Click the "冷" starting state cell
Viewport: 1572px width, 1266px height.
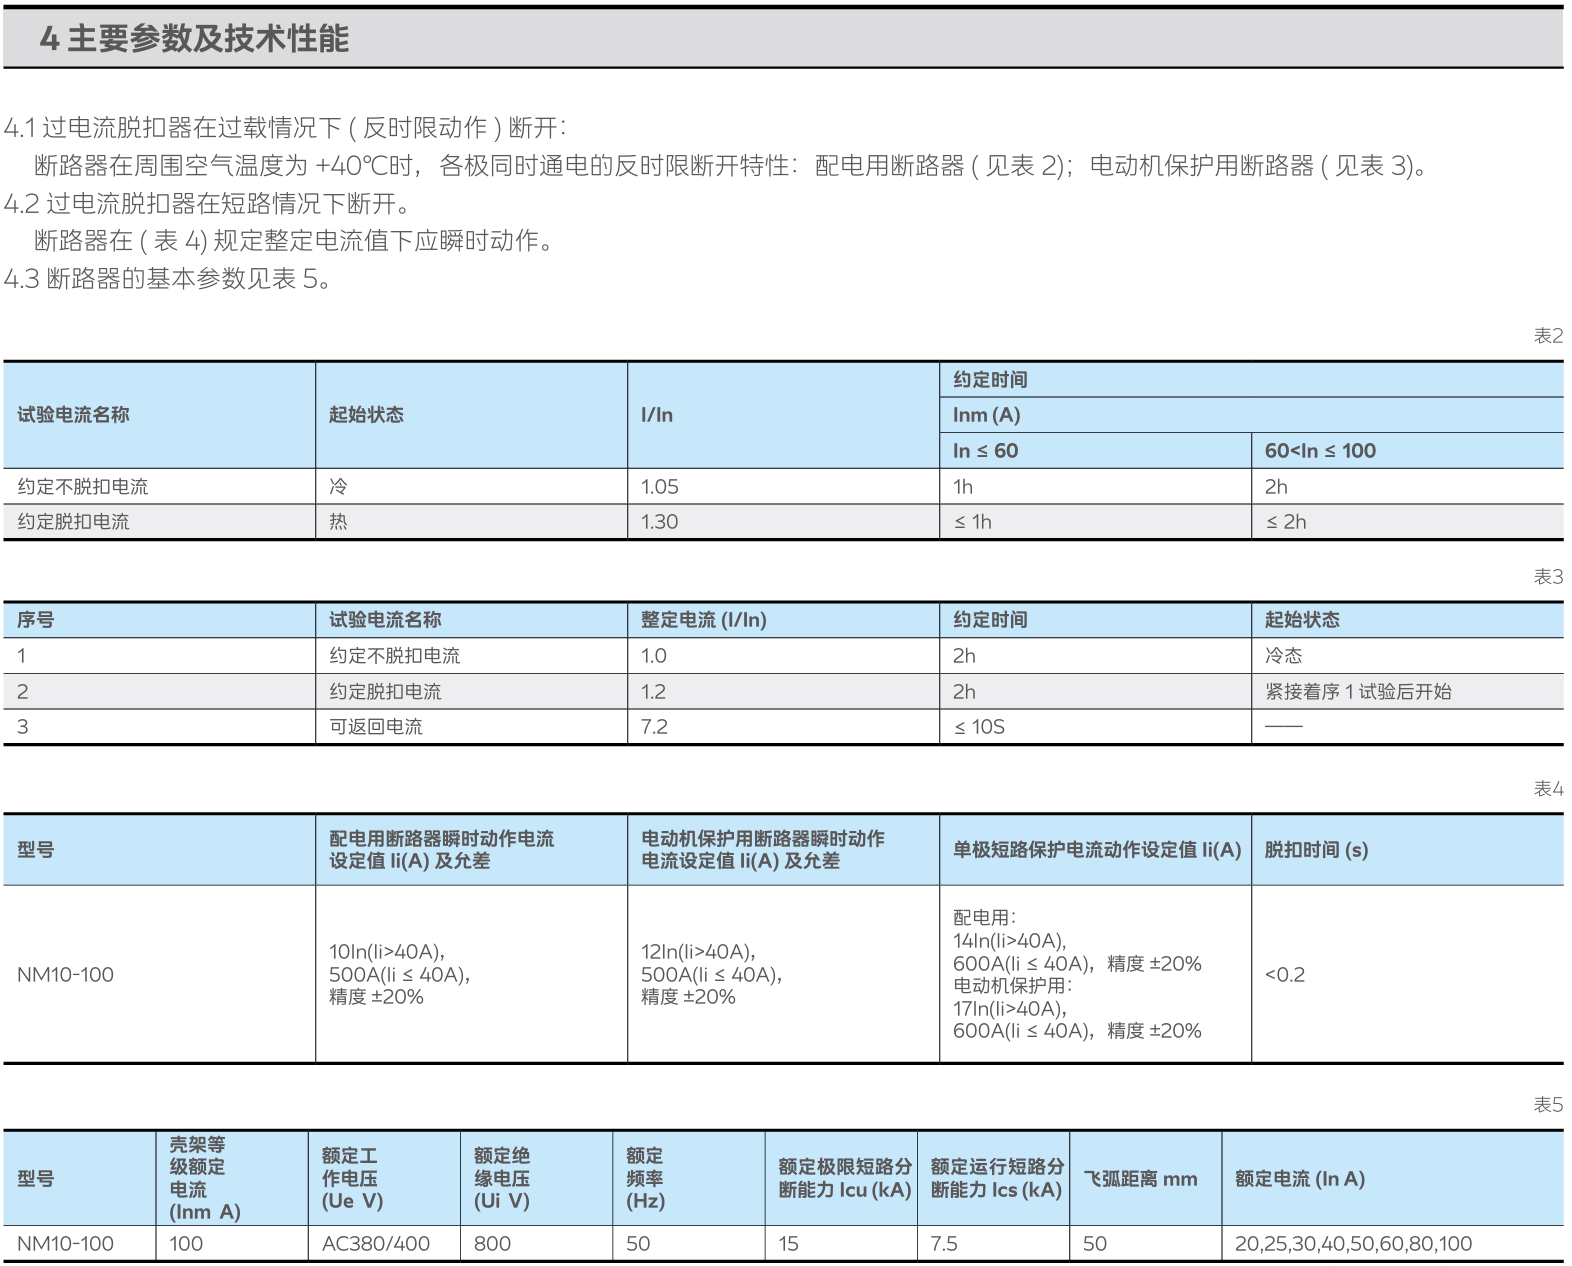[338, 487]
